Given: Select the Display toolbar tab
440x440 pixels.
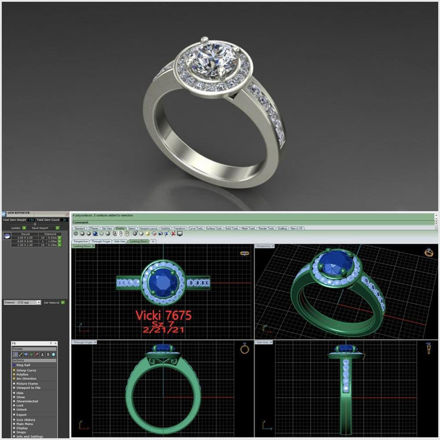Looking at the screenshot, I should (120, 228).
